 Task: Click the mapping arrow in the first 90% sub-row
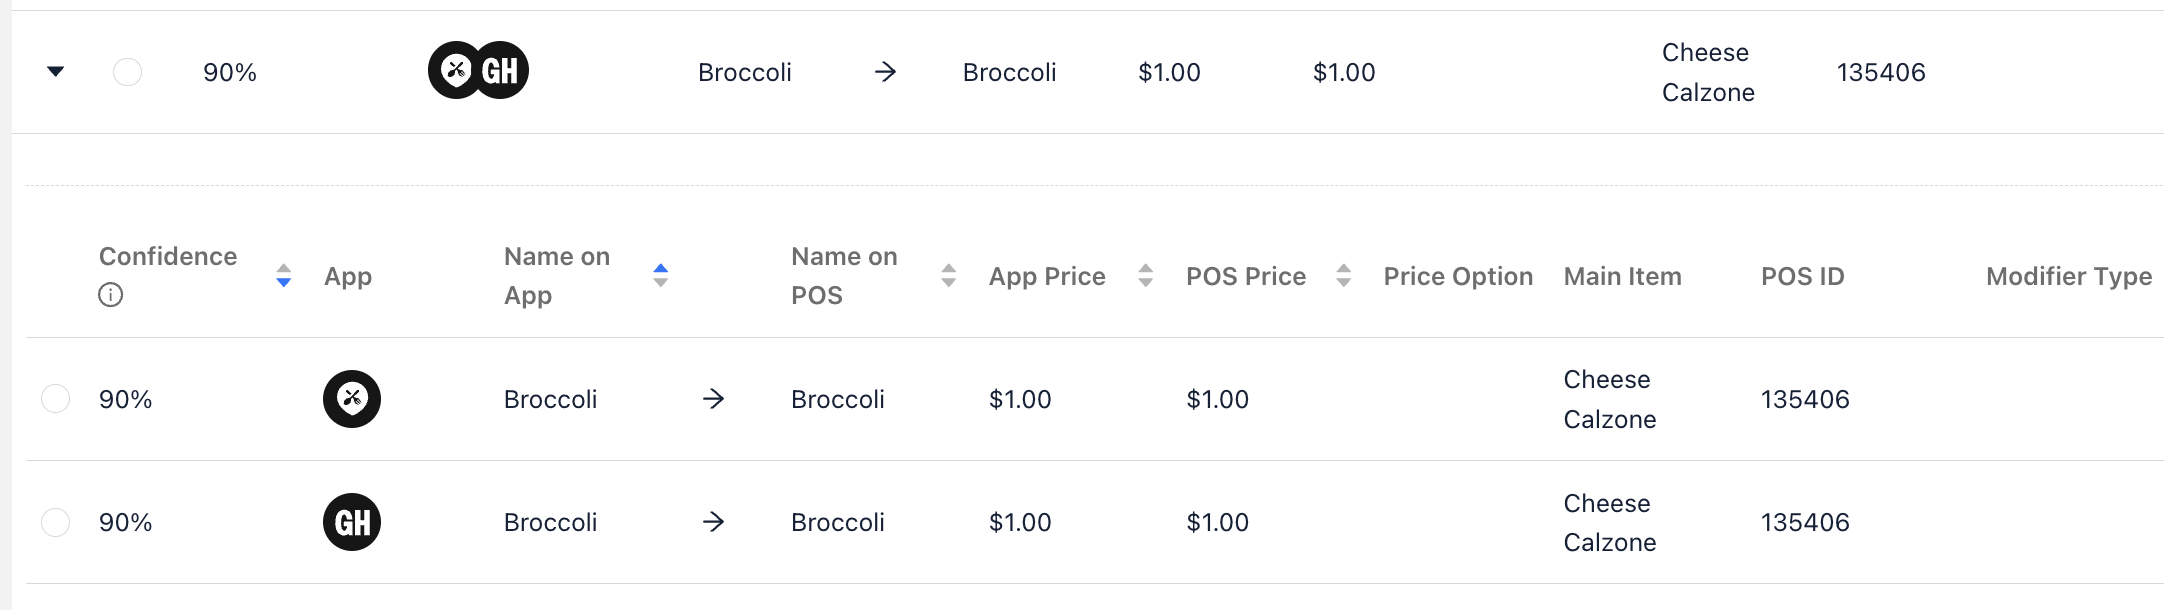[x=713, y=399]
